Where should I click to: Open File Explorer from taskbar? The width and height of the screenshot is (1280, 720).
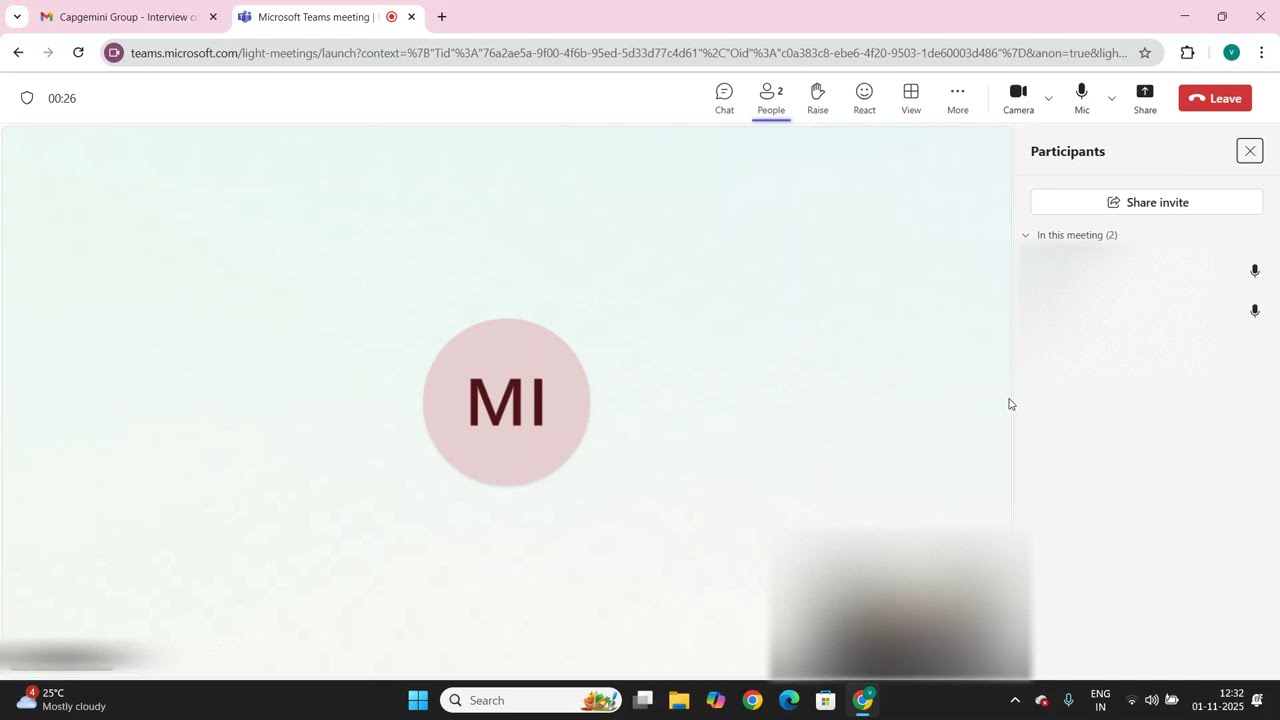point(679,700)
